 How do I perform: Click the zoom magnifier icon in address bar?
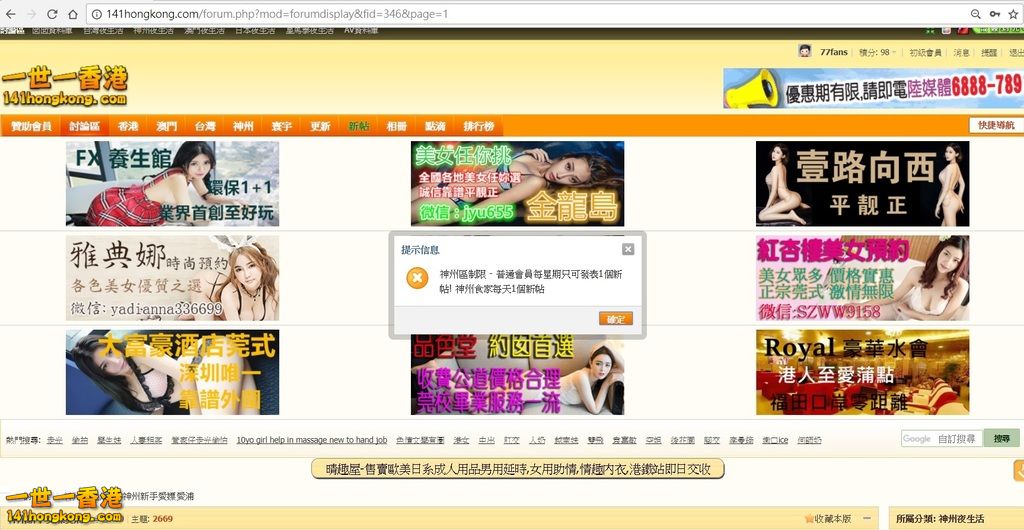(975, 14)
